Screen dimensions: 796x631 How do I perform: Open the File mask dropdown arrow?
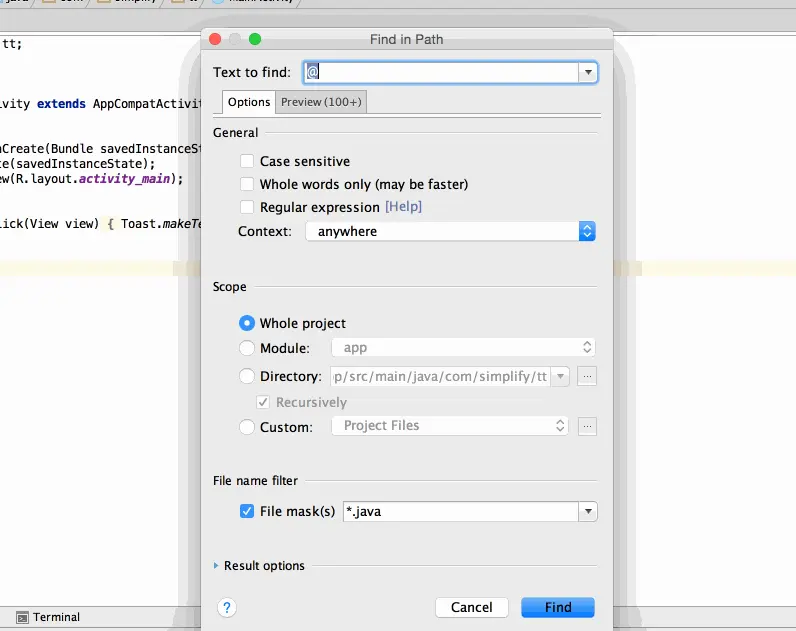click(x=588, y=511)
